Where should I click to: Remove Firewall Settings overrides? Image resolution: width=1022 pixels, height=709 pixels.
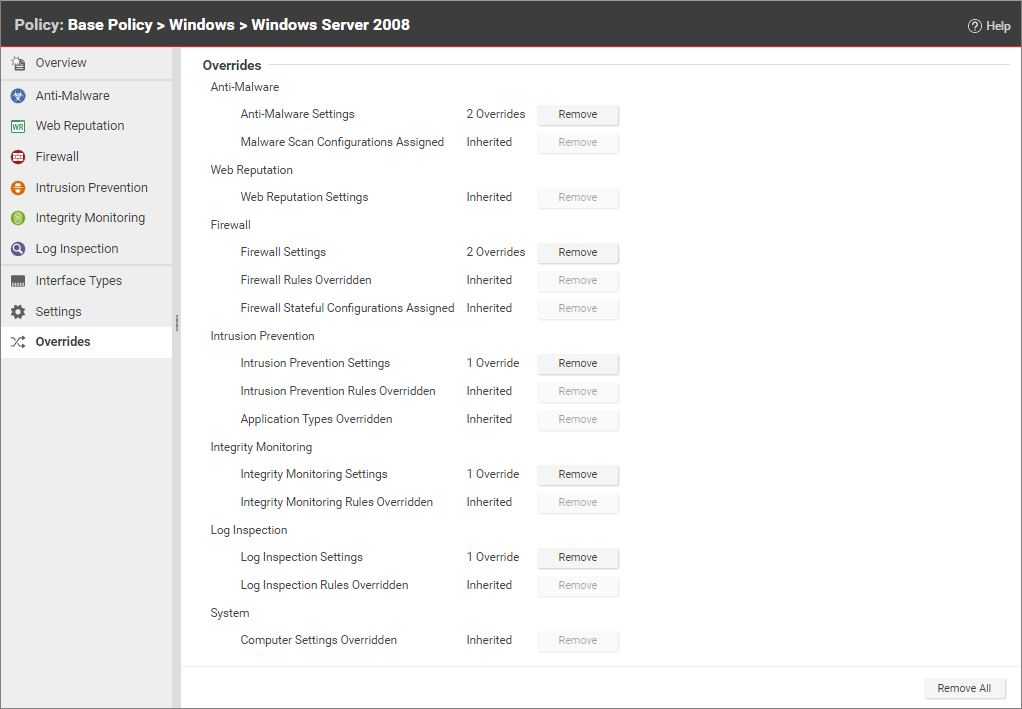578,253
